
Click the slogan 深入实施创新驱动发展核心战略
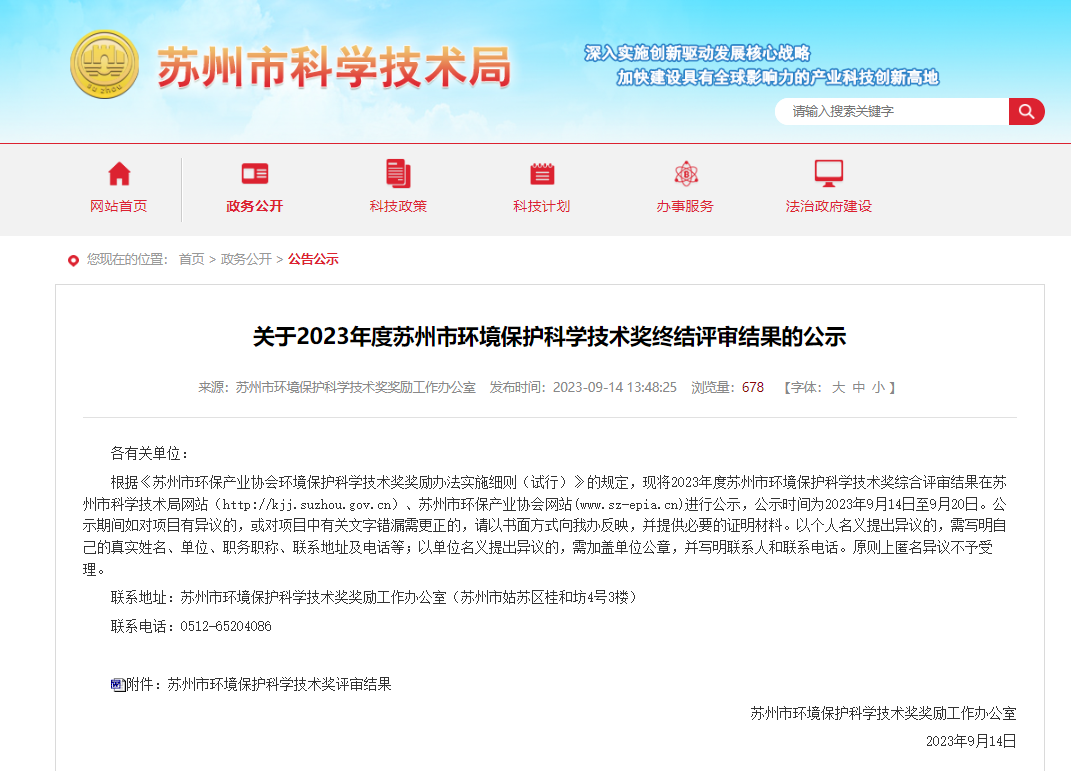point(697,53)
